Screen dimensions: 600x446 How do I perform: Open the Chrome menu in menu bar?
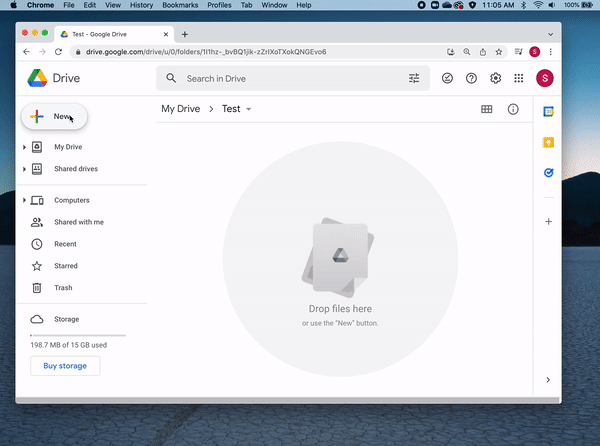click(40, 5)
